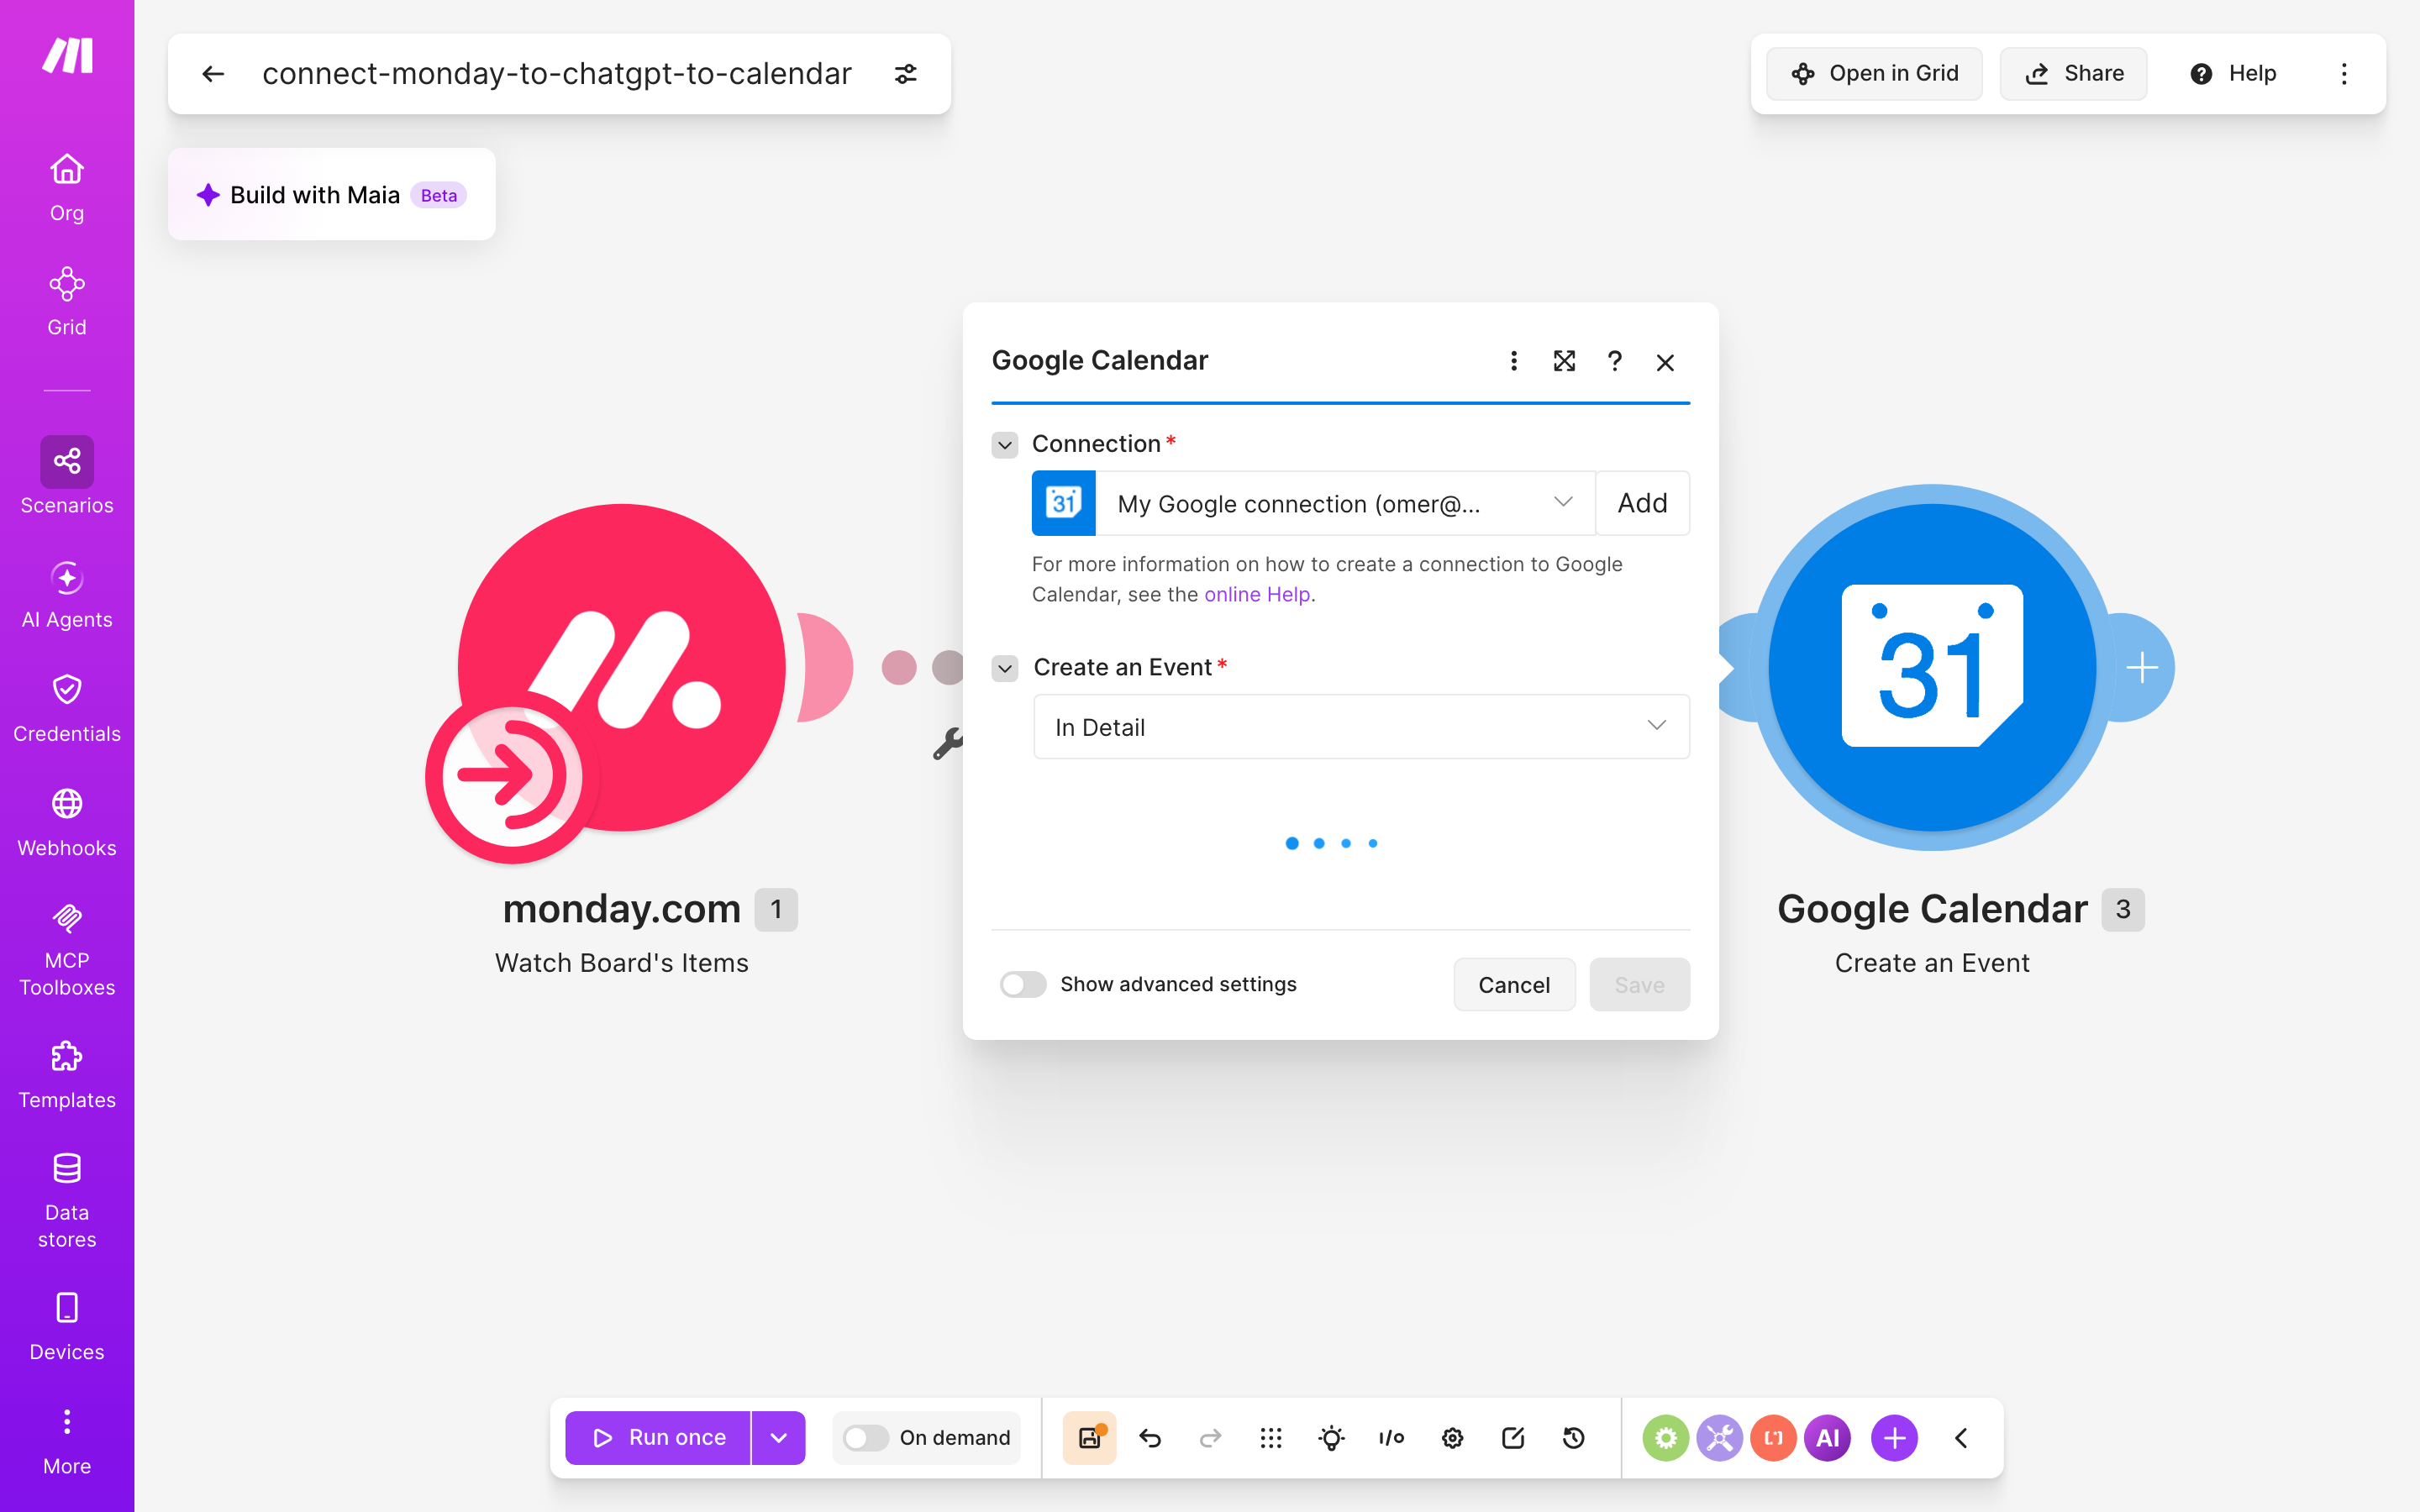
Task: Click the Undo arrow in bottom toolbar
Action: point(1150,1438)
